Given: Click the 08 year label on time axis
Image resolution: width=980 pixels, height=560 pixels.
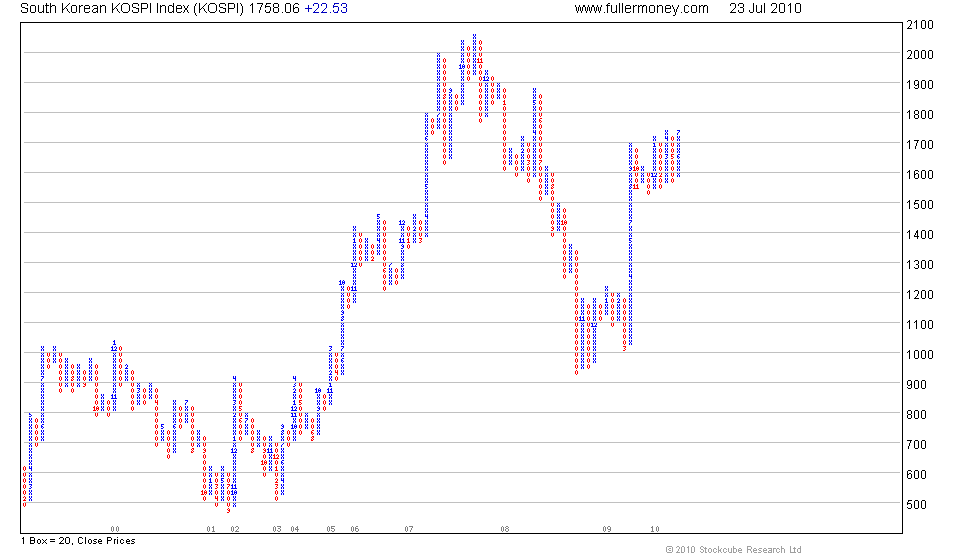Looking at the screenshot, I should [505, 529].
